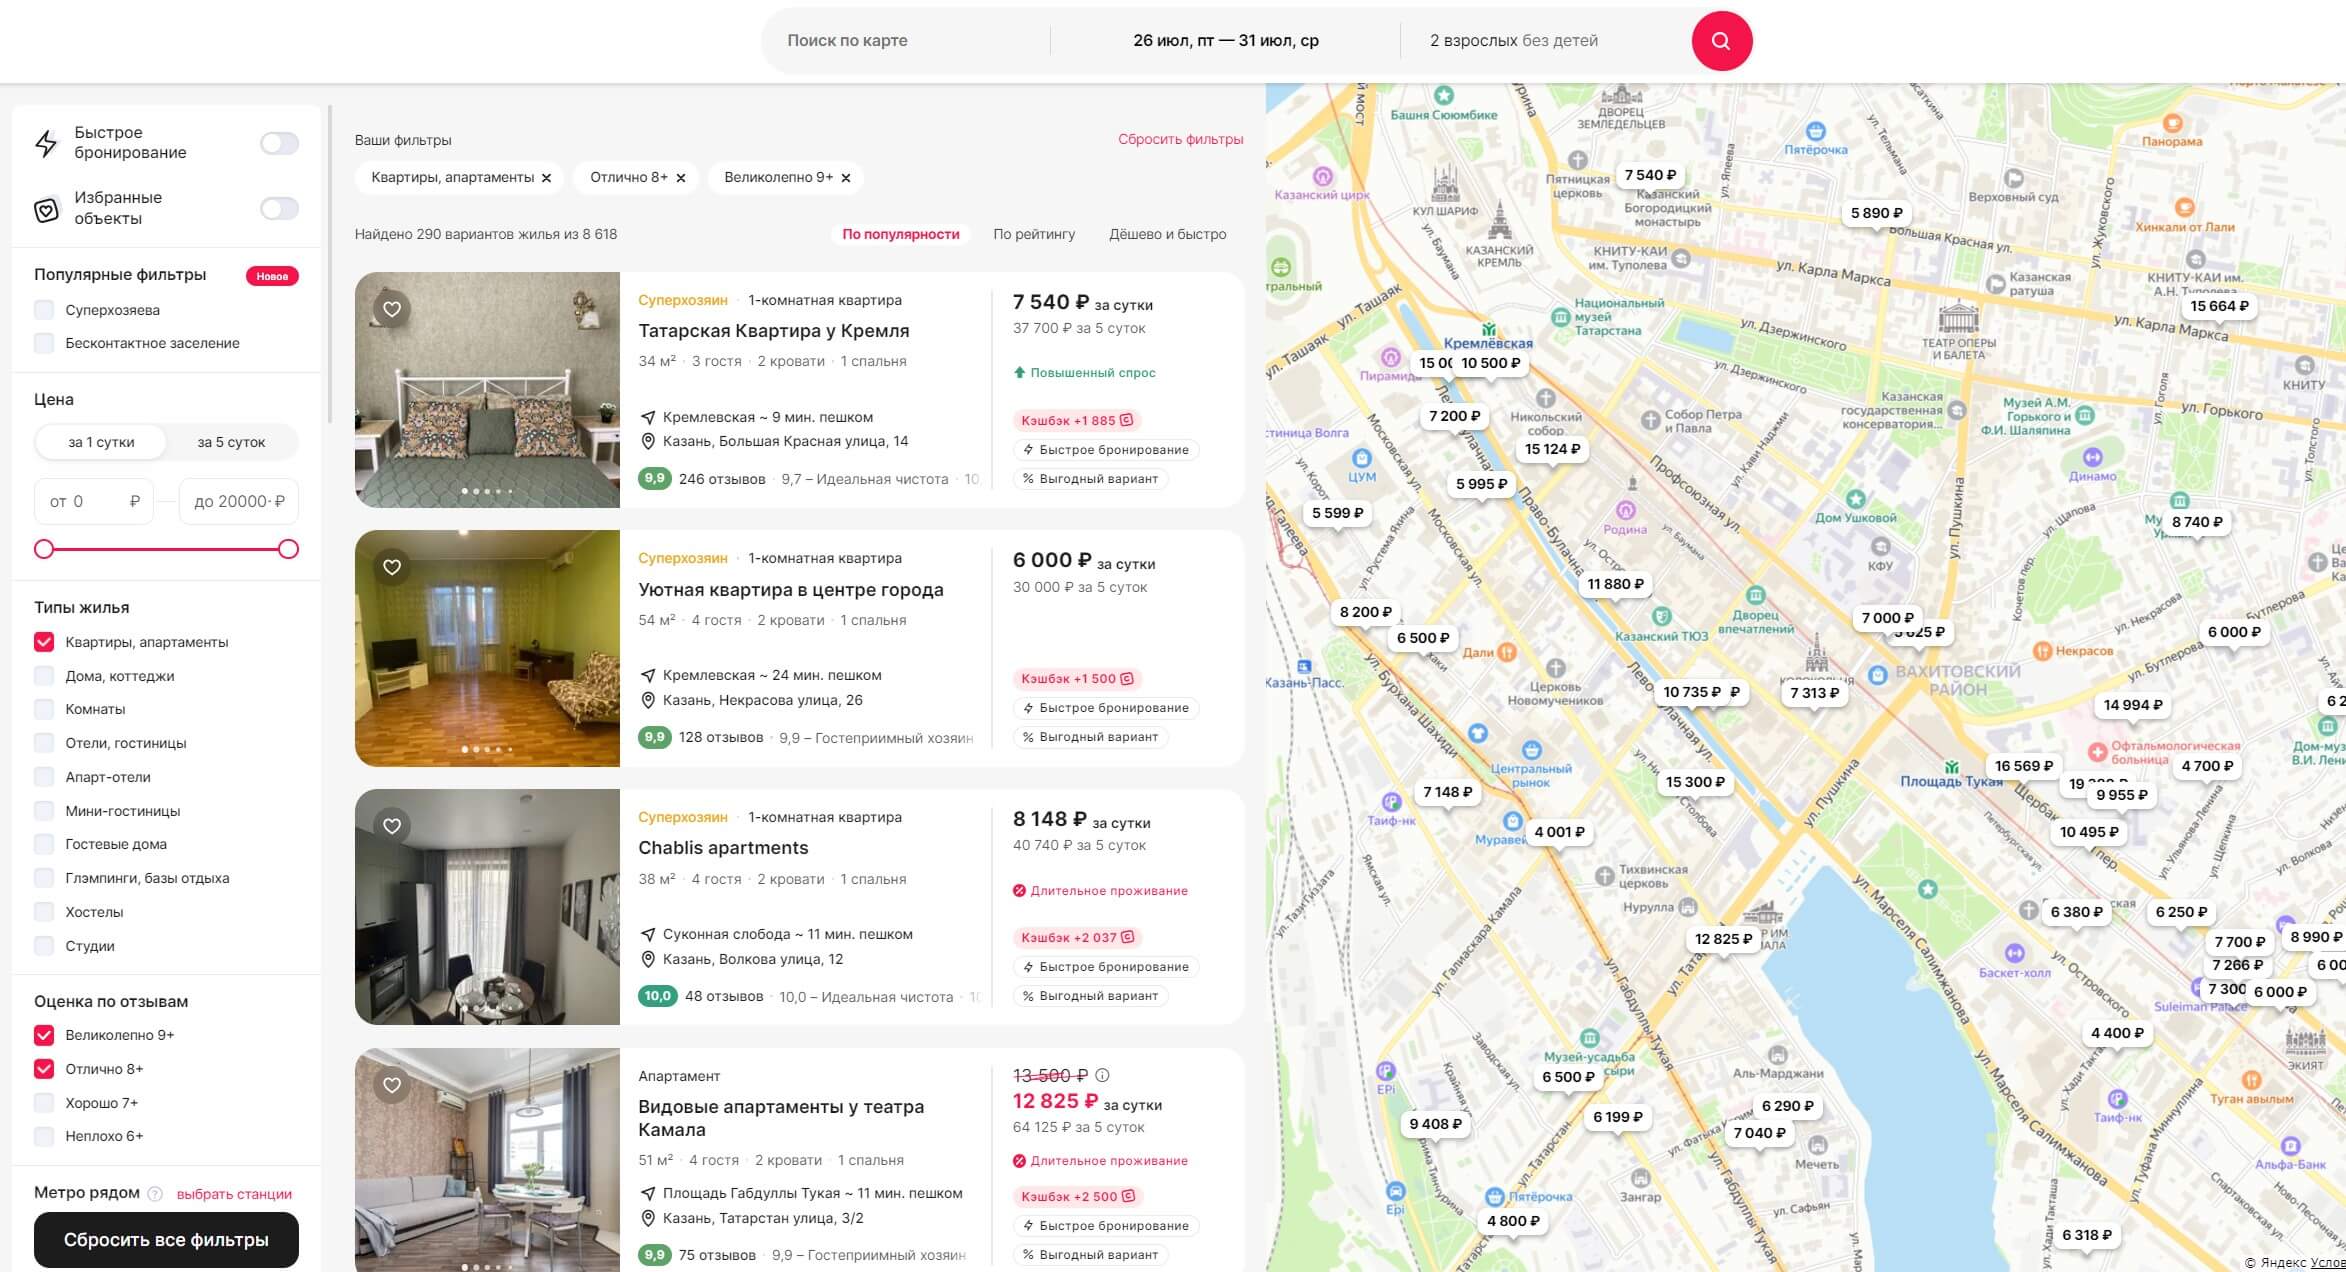Viewport: 2346px width, 1272px height.
Task: Uncheck the Великолепно 9+ rating filter
Action: pyautogui.click(x=44, y=1035)
